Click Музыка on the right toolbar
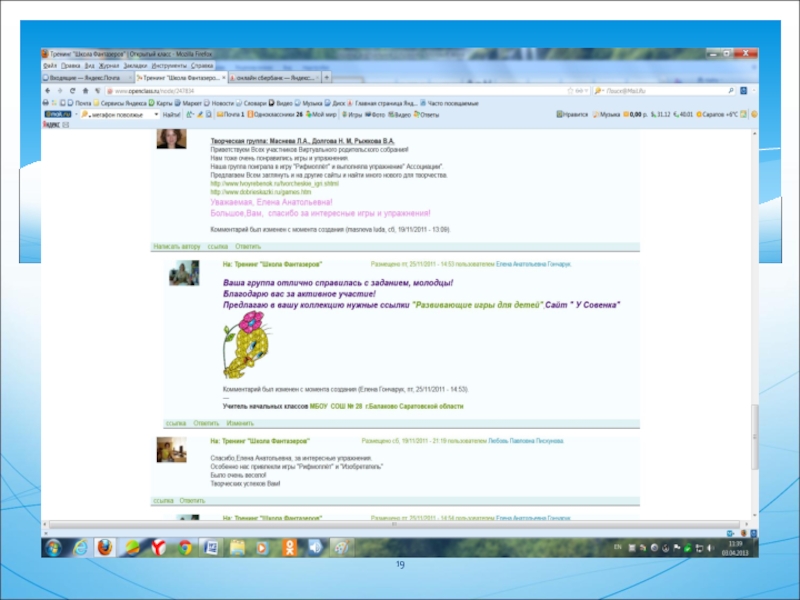The width and height of the screenshot is (800, 600). 606,115
